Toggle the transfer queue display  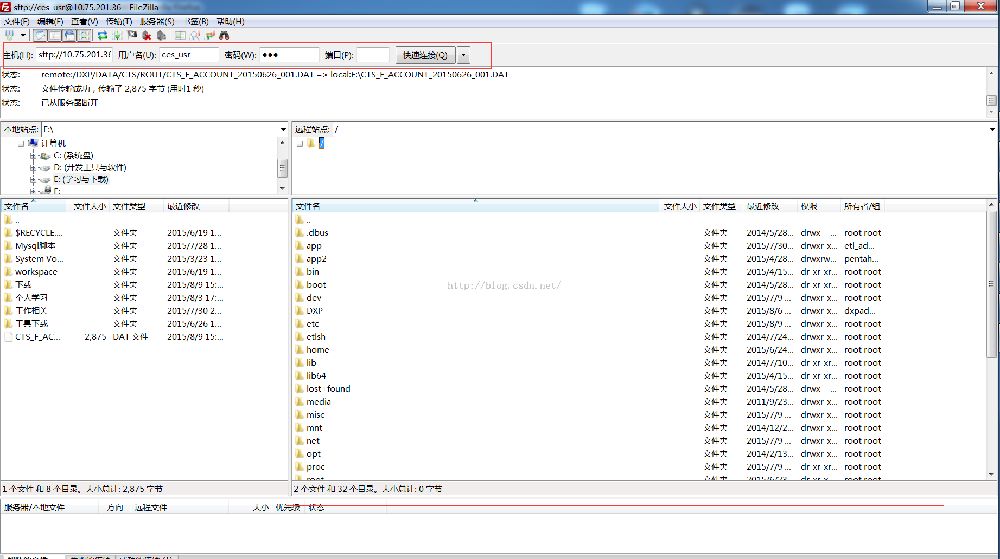(x=84, y=35)
